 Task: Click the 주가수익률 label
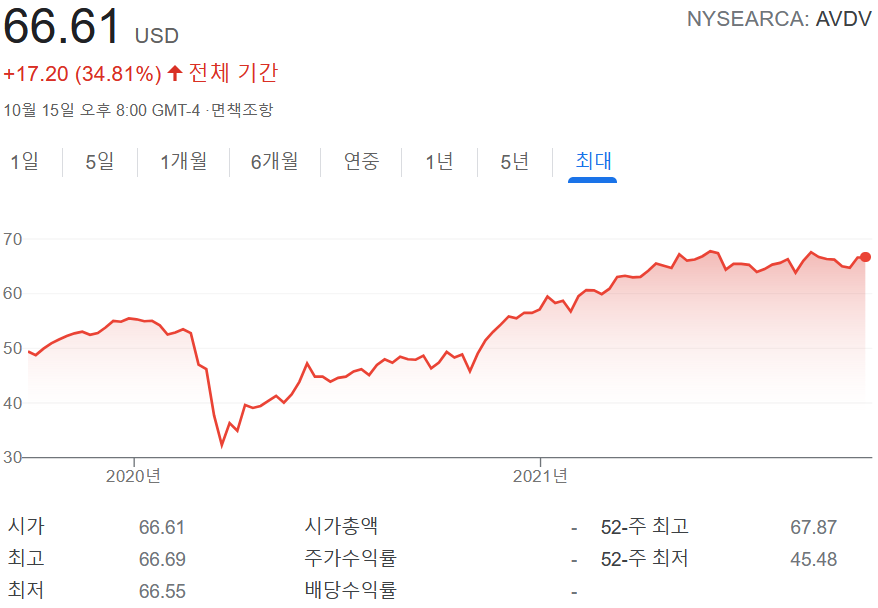coord(351,558)
